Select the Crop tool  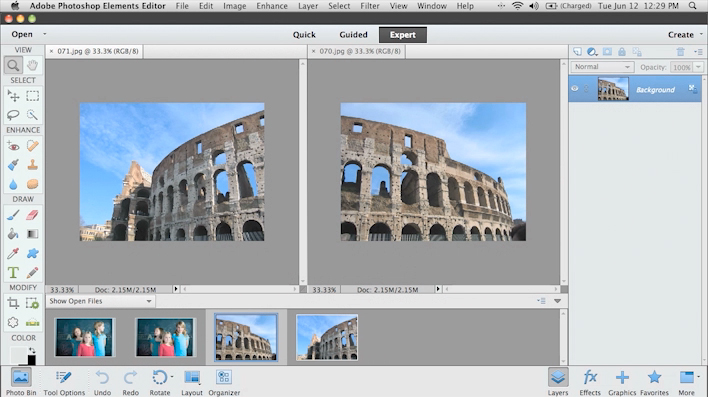pyautogui.click(x=13, y=303)
